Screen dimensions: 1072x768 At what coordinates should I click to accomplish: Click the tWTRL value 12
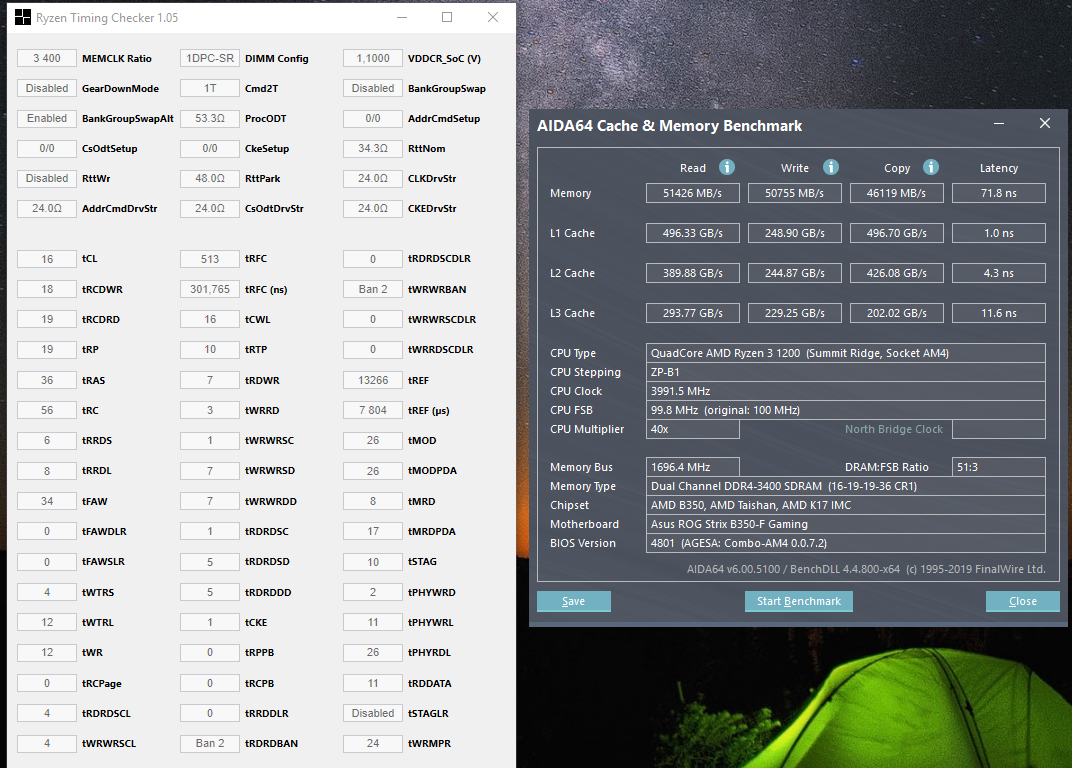[x=47, y=622]
